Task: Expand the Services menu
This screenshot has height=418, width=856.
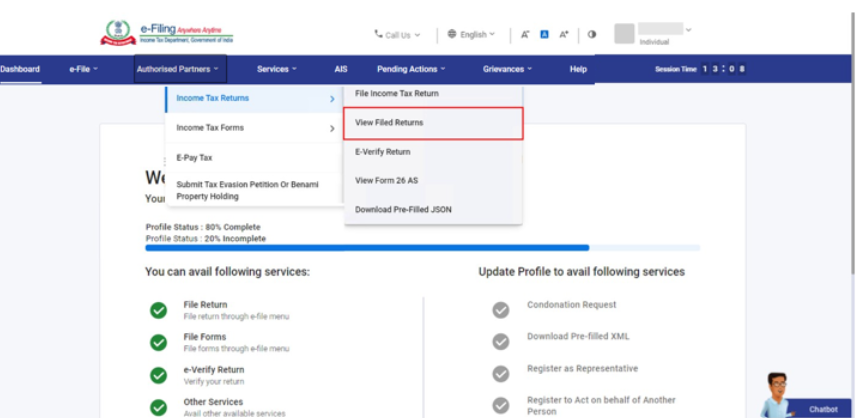Action: coord(277,69)
